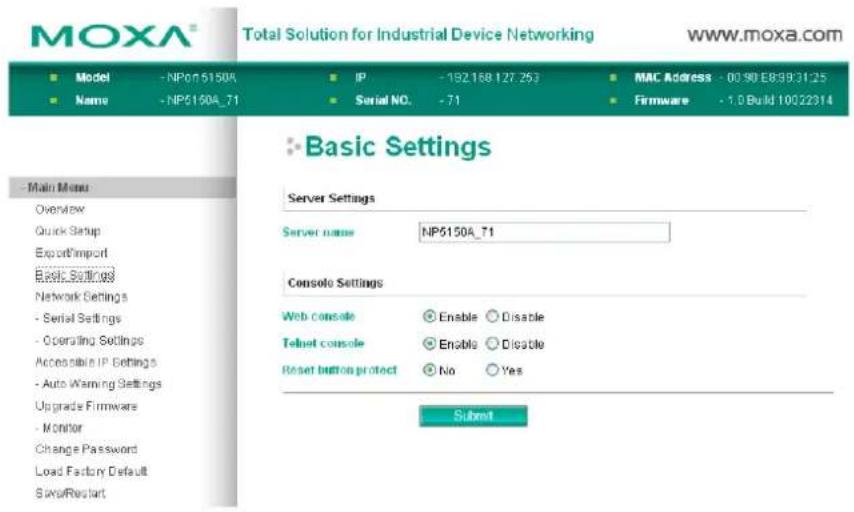854x512 pixels.
Task: Select Enable for Web console
Action: 429,316
